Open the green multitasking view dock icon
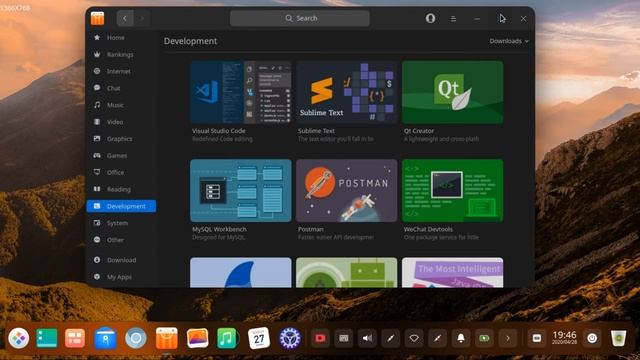Image resolution: width=640 pixels, height=360 pixels. [47, 338]
